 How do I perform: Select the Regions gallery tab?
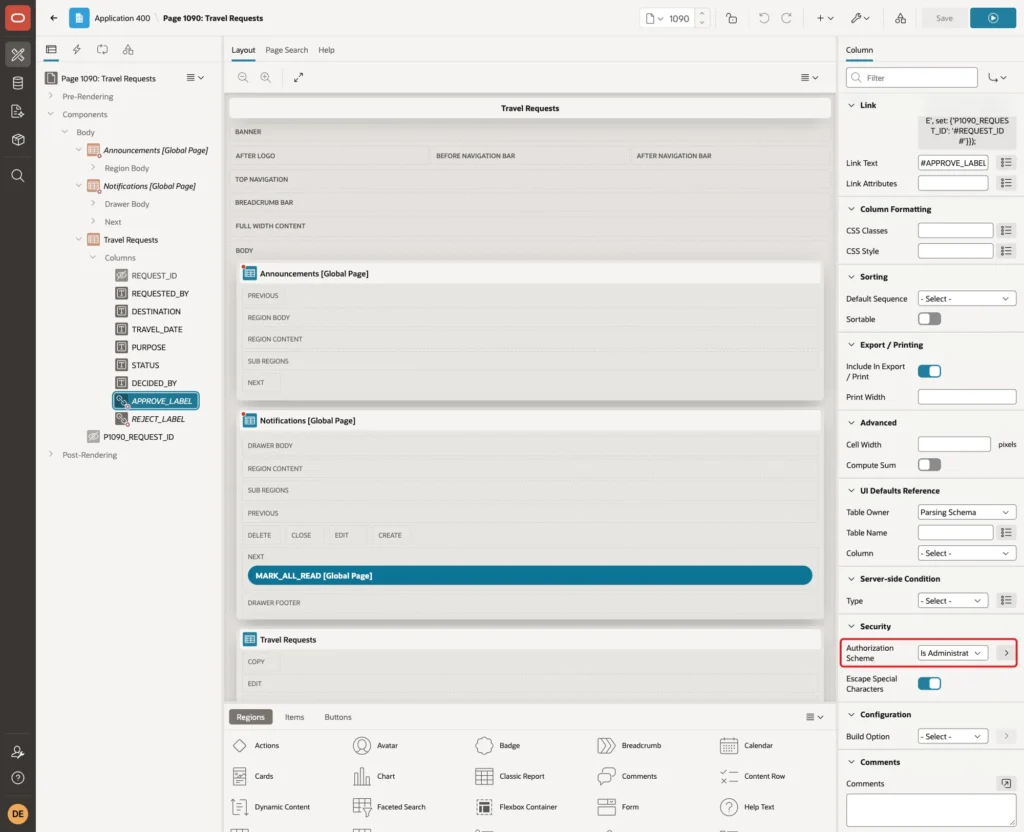251,717
